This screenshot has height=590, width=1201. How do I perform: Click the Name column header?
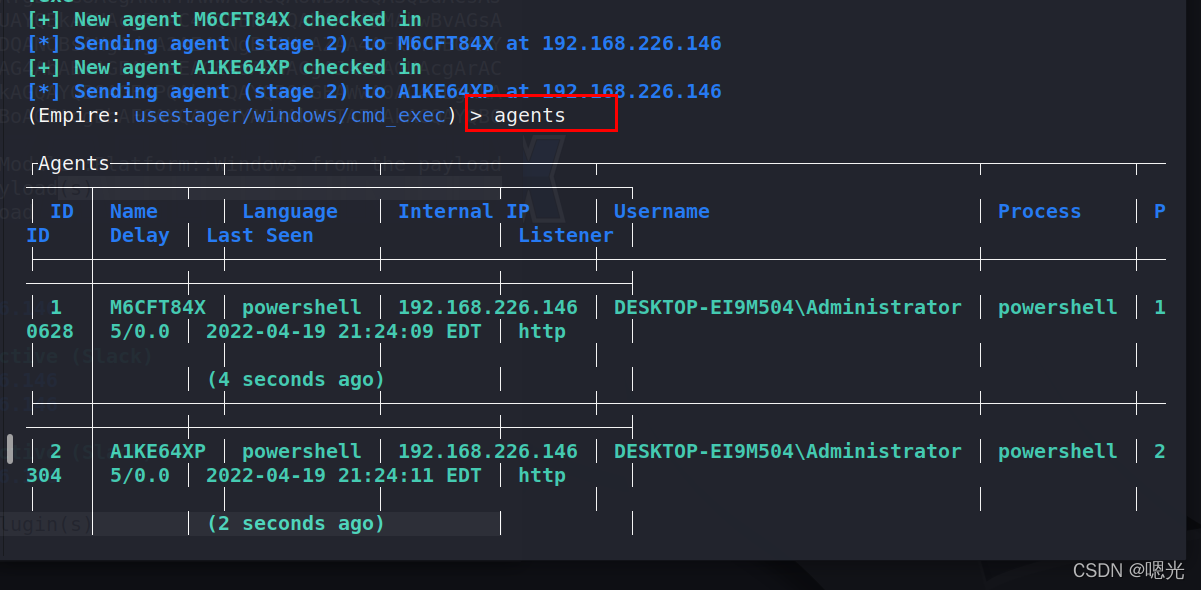point(133,211)
